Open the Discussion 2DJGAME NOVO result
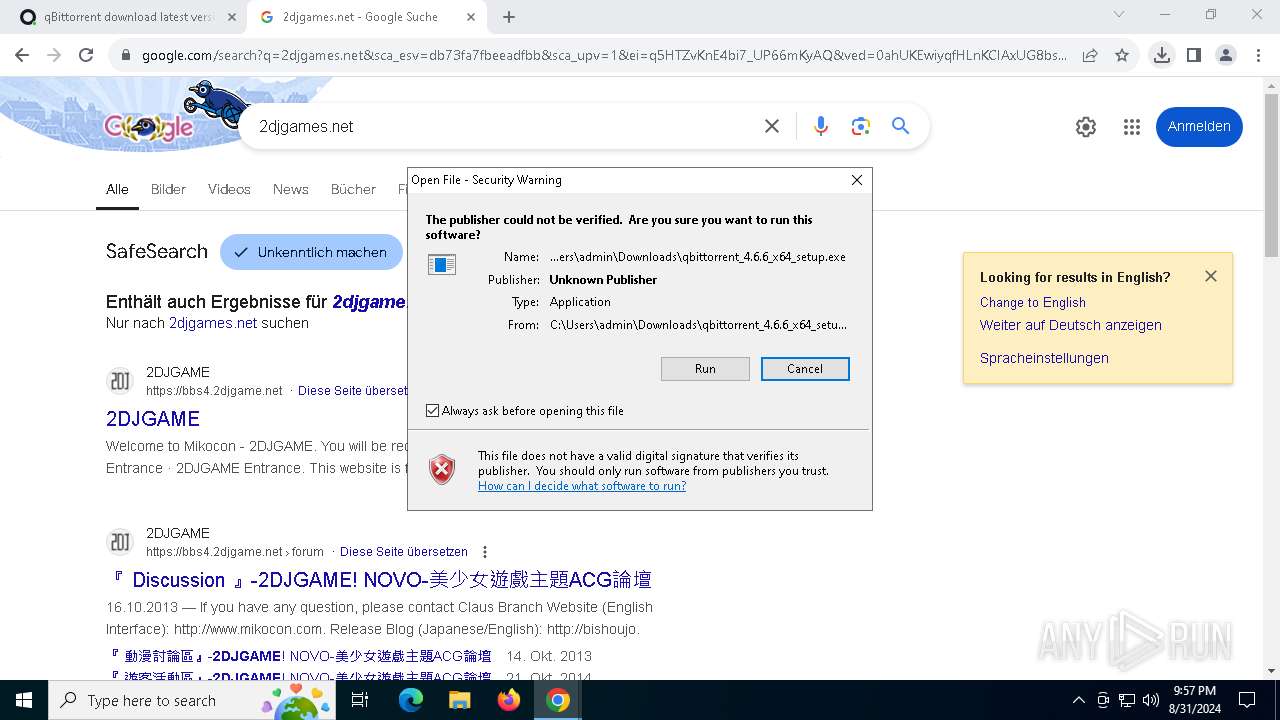 tap(379, 580)
